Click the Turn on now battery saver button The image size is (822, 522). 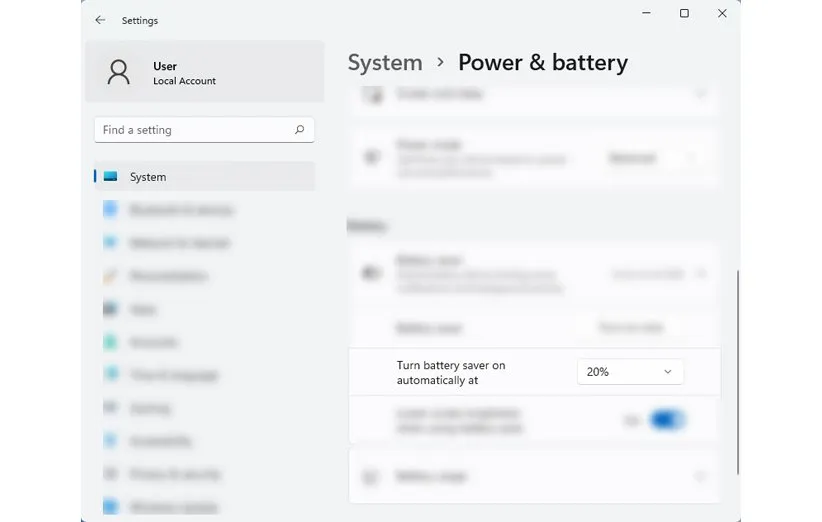pyautogui.click(x=630, y=327)
